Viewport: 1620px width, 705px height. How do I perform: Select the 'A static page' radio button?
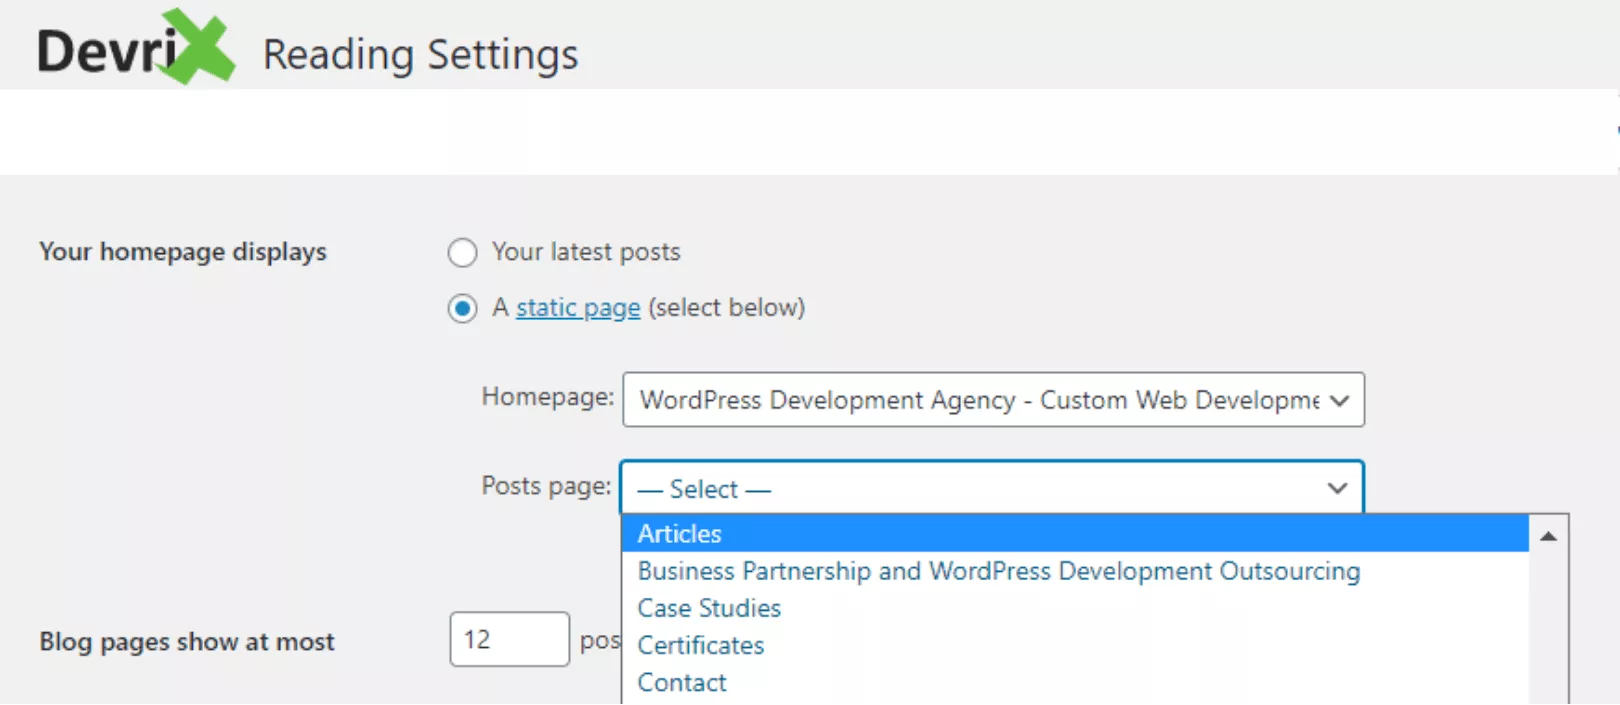[462, 309]
